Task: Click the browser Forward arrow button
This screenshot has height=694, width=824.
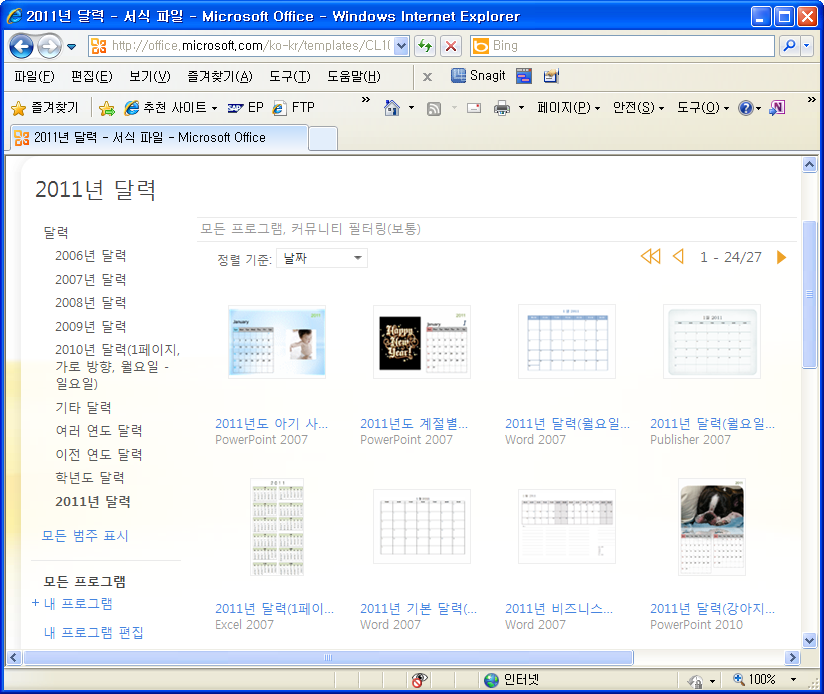Action: click(x=49, y=46)
